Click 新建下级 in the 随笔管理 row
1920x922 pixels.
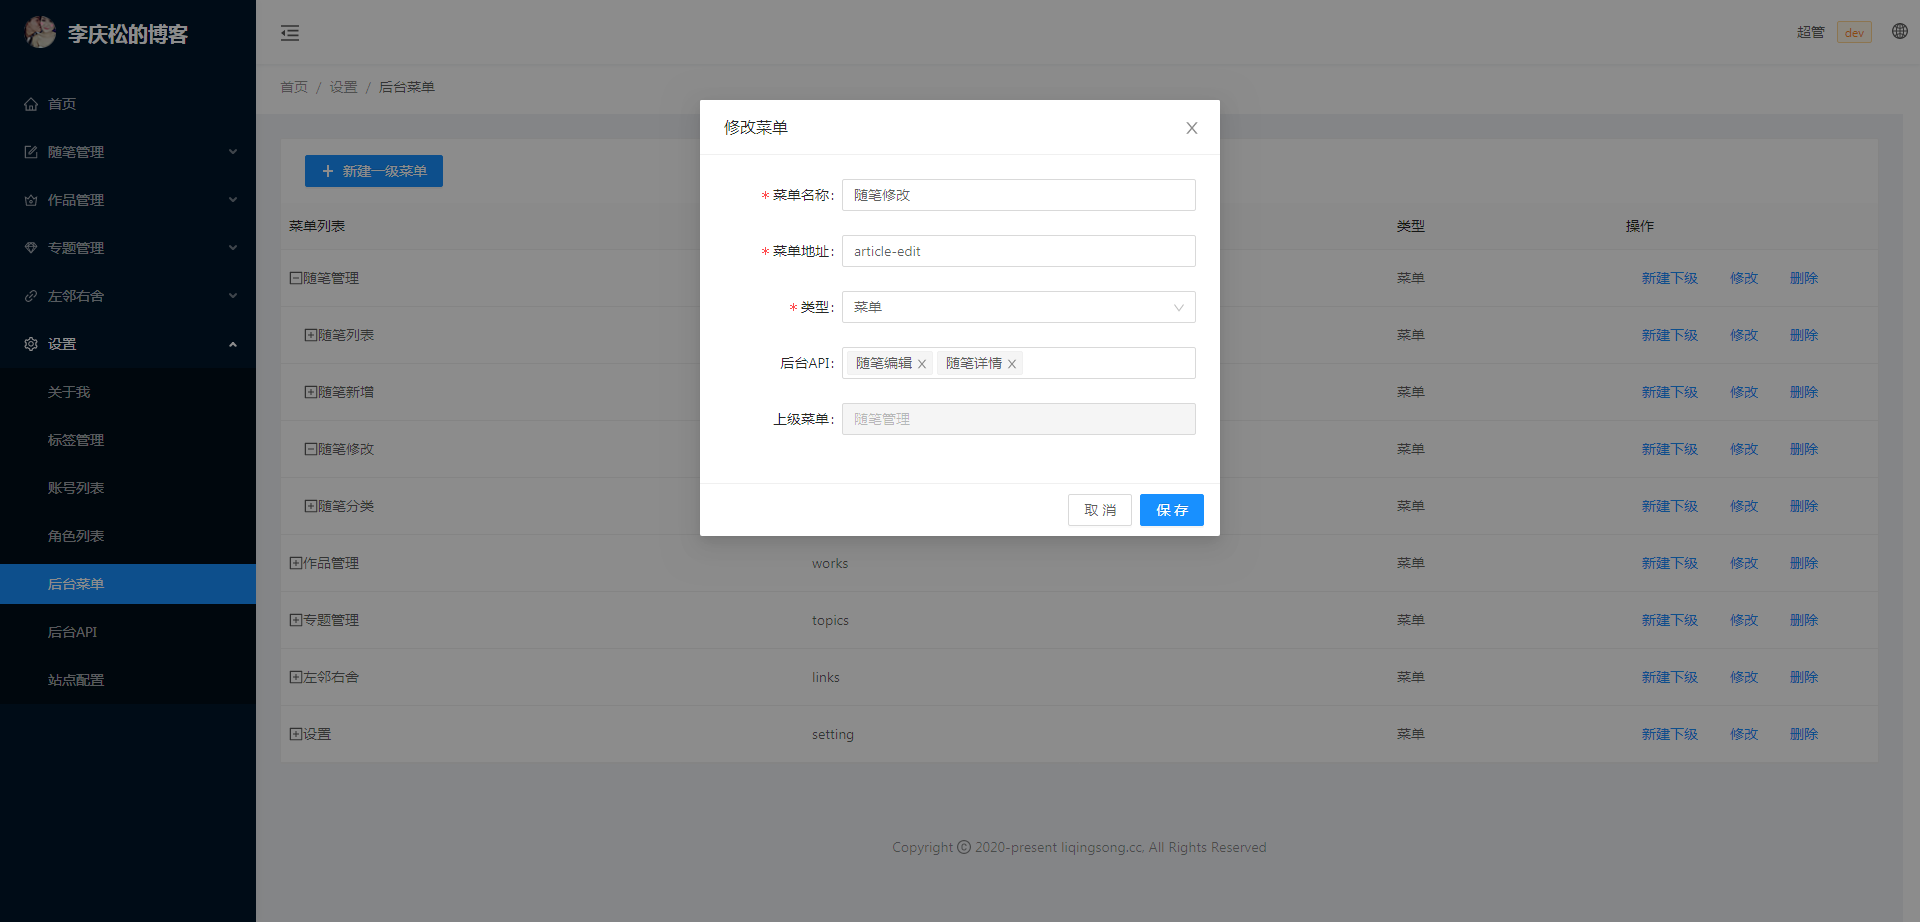1670,278
